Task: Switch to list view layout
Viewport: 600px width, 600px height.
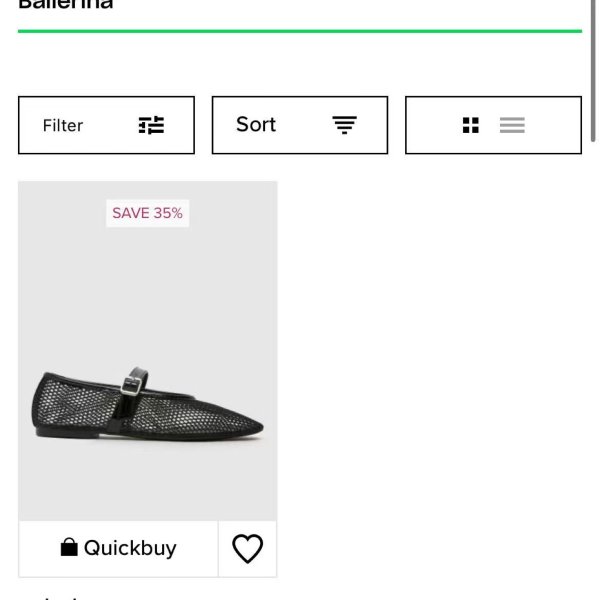Action: pos(512,125)
